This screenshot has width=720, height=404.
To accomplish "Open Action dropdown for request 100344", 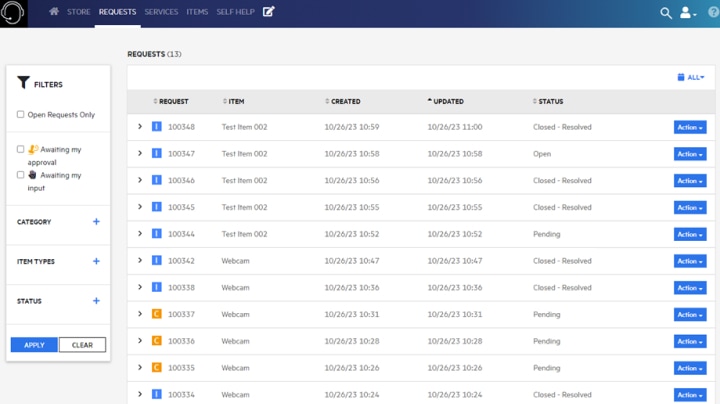I will 690,234.
